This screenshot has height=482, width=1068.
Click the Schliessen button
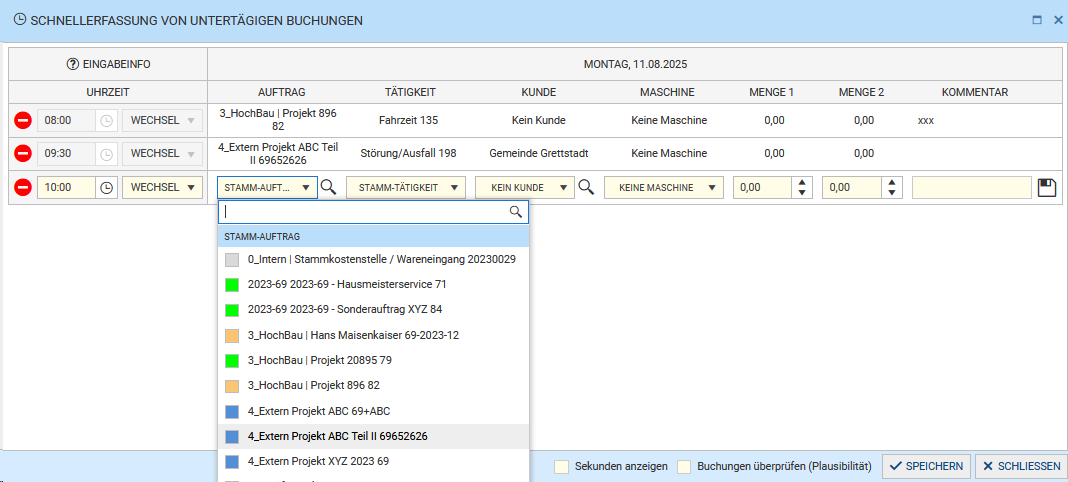click(1021, 466)
